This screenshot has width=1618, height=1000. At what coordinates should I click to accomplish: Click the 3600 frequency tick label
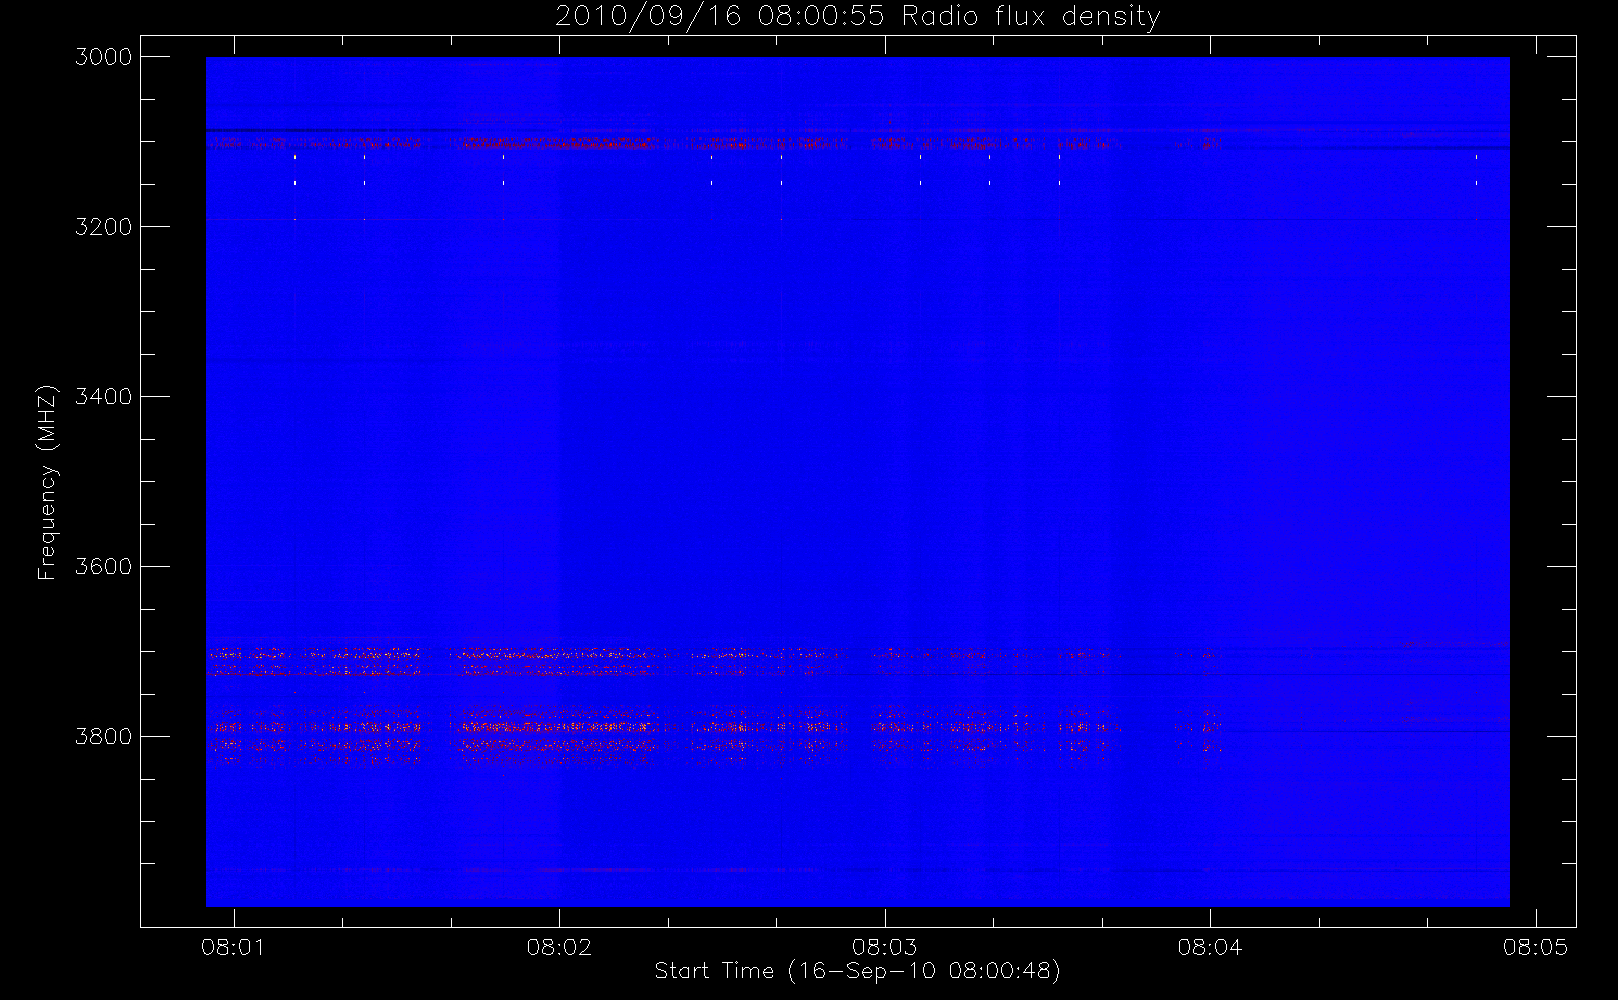[x=104, y=567]
